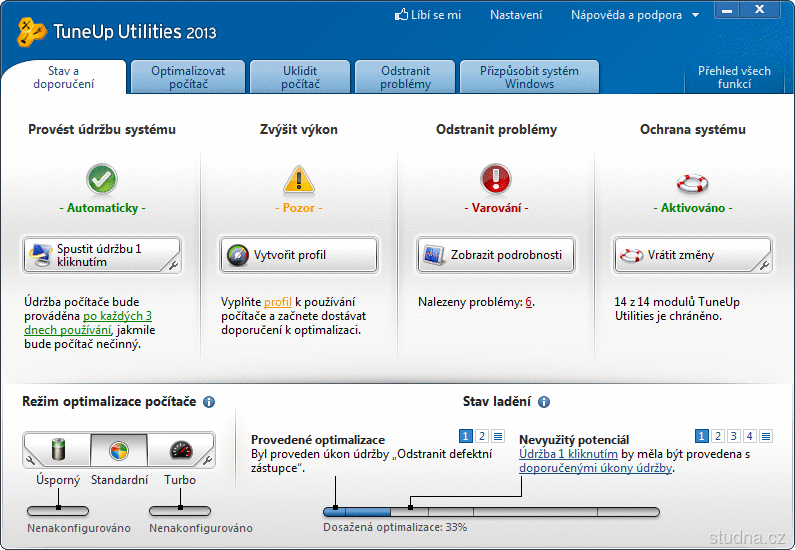
Task: Select Úsporný battery mode
Action: click(59, 450)
